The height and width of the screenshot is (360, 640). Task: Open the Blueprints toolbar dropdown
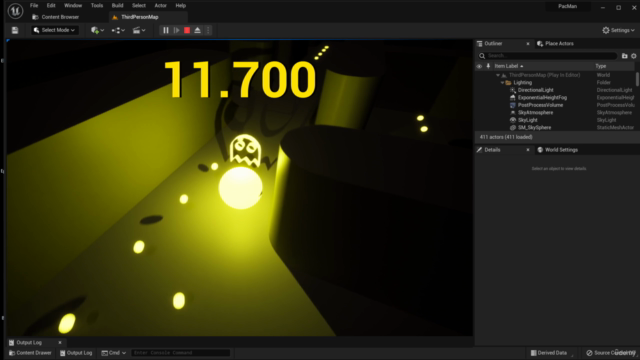click(x=118, y=30)
